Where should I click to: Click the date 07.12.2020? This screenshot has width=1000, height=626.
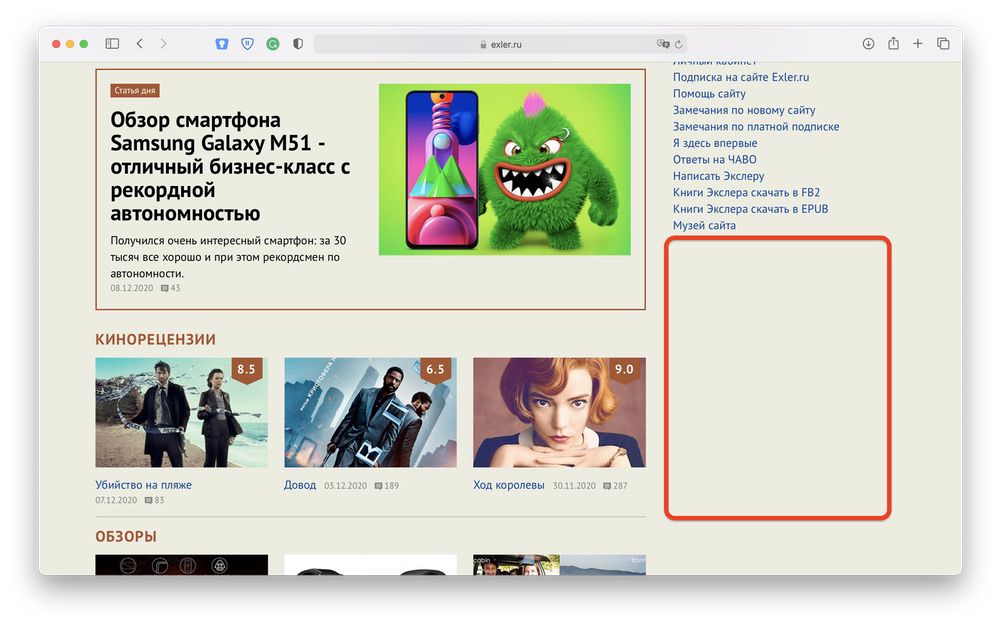(x=116, y=500)
